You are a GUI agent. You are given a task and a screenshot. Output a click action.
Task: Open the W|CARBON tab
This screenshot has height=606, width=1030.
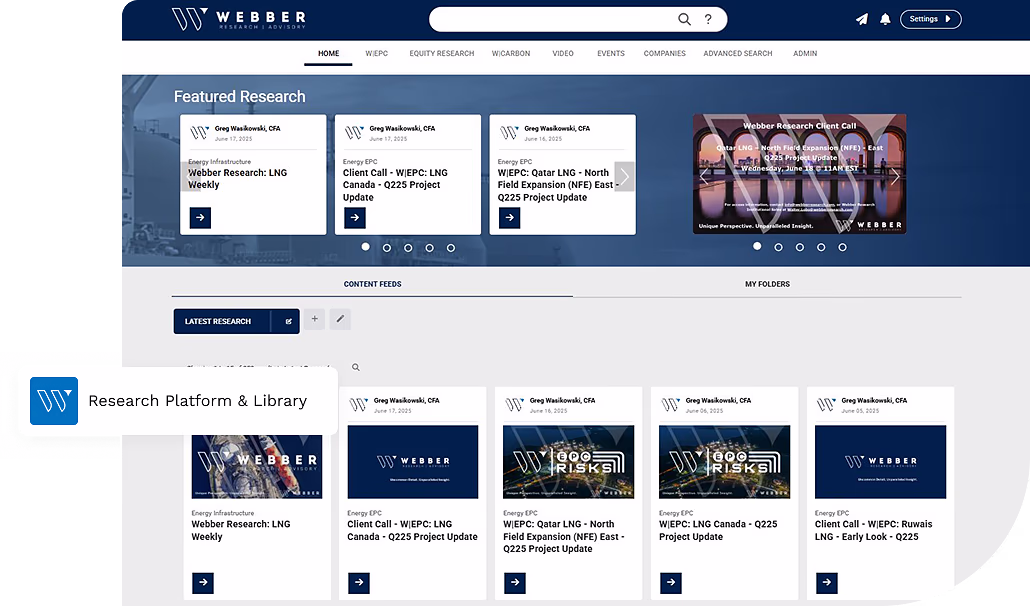[511, 54]
